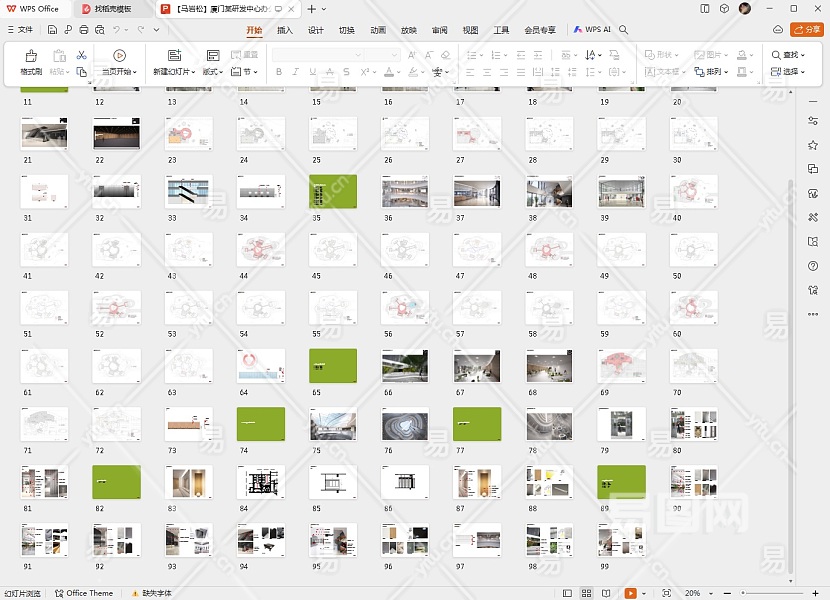Click the Format Painter brush icon
Viewport: 830px width, 600px height.
click(x=31, y=57)
